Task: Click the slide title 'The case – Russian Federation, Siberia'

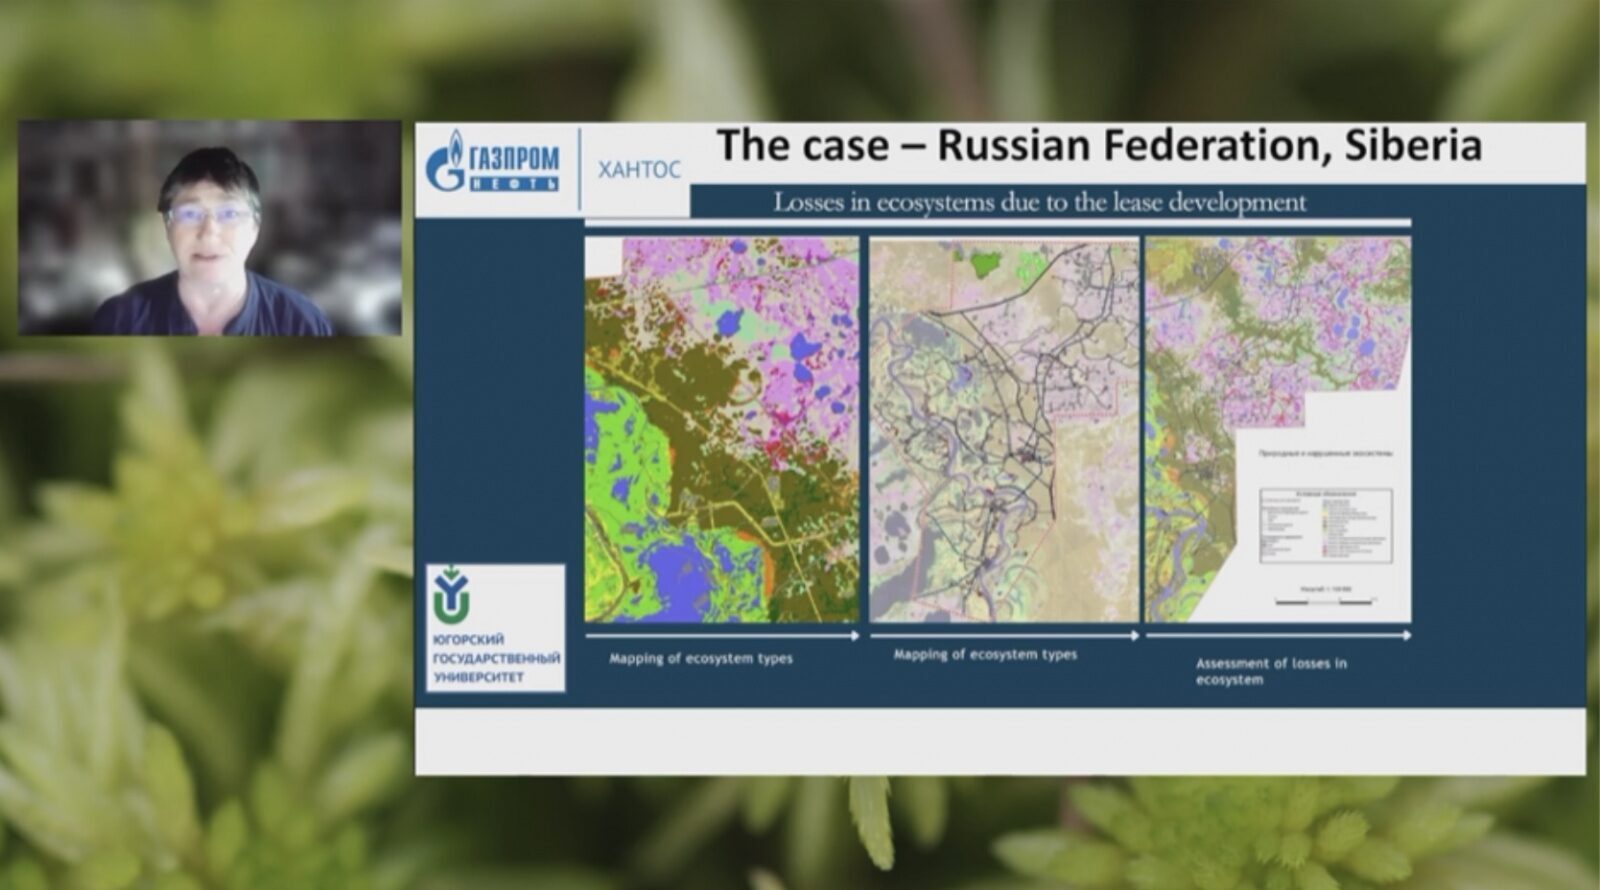Action: [x=1098, y=146]
